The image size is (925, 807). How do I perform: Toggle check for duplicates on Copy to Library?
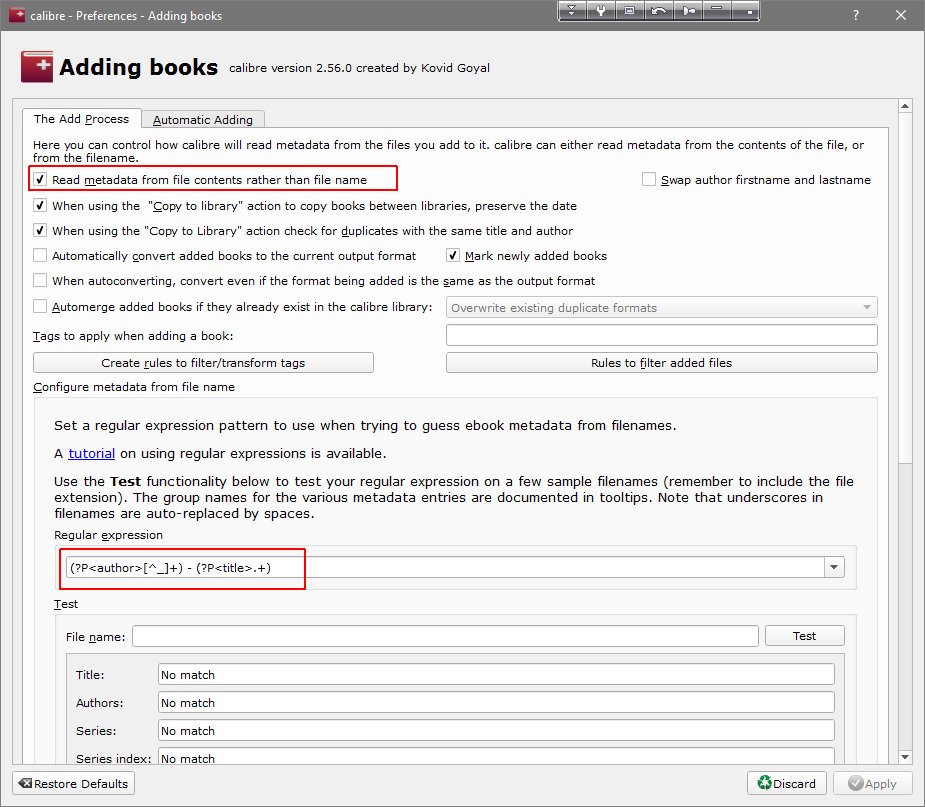coord(40,231)
